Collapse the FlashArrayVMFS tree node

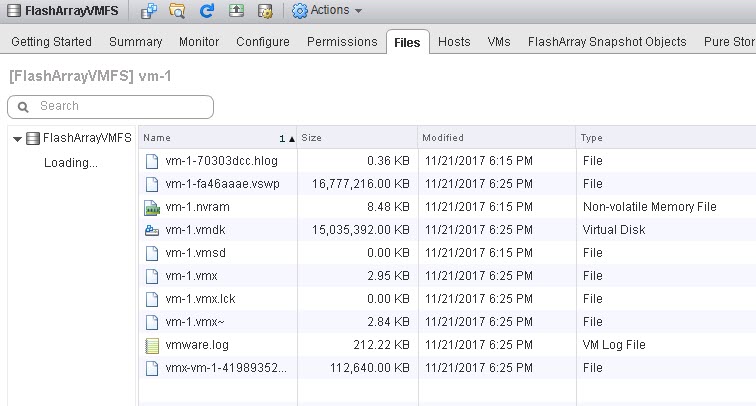pyautogui.click(x=17, y=139)
